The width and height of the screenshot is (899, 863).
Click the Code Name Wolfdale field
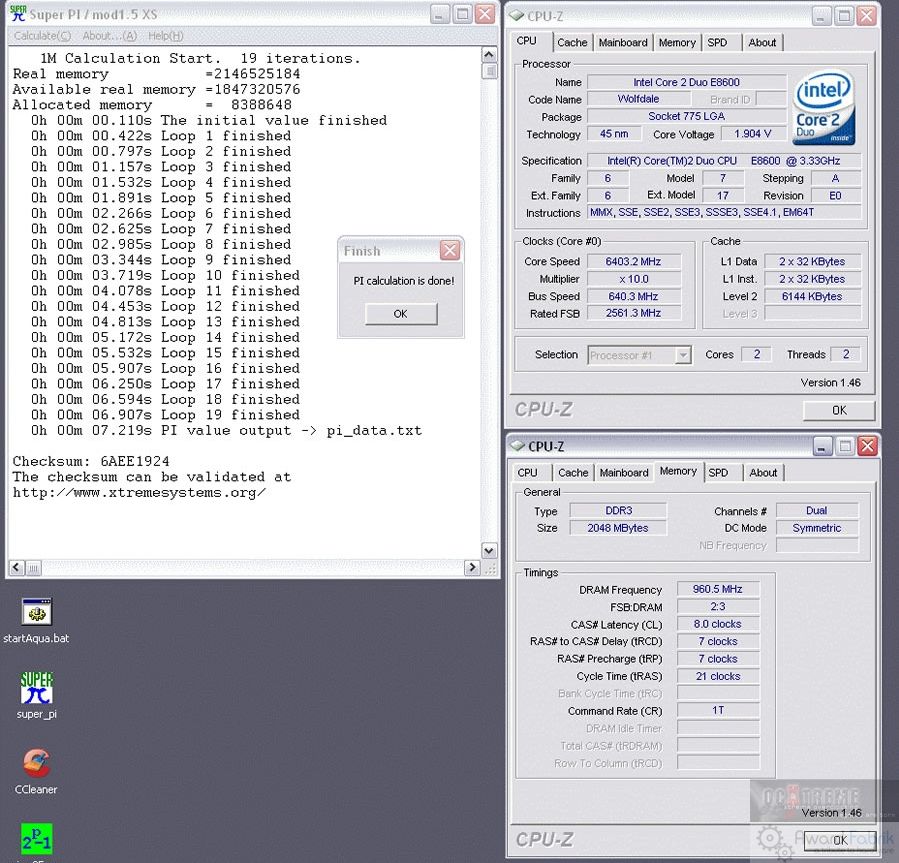(x=638, y=99)
